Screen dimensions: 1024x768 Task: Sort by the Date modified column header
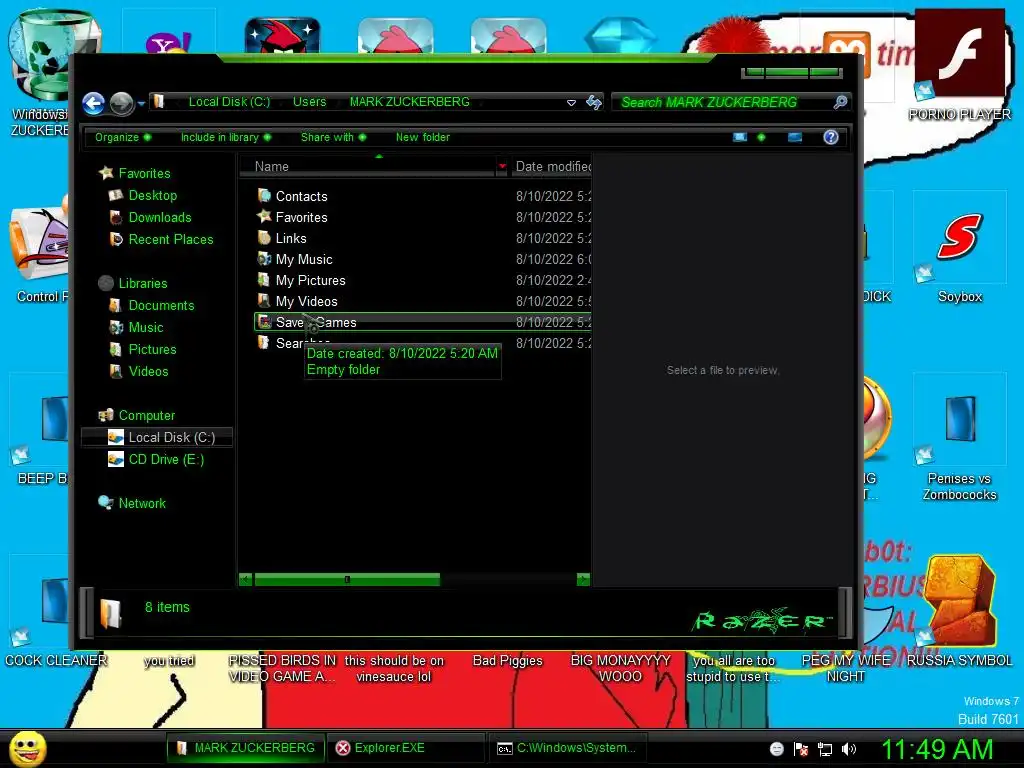(x=552, y=167)
